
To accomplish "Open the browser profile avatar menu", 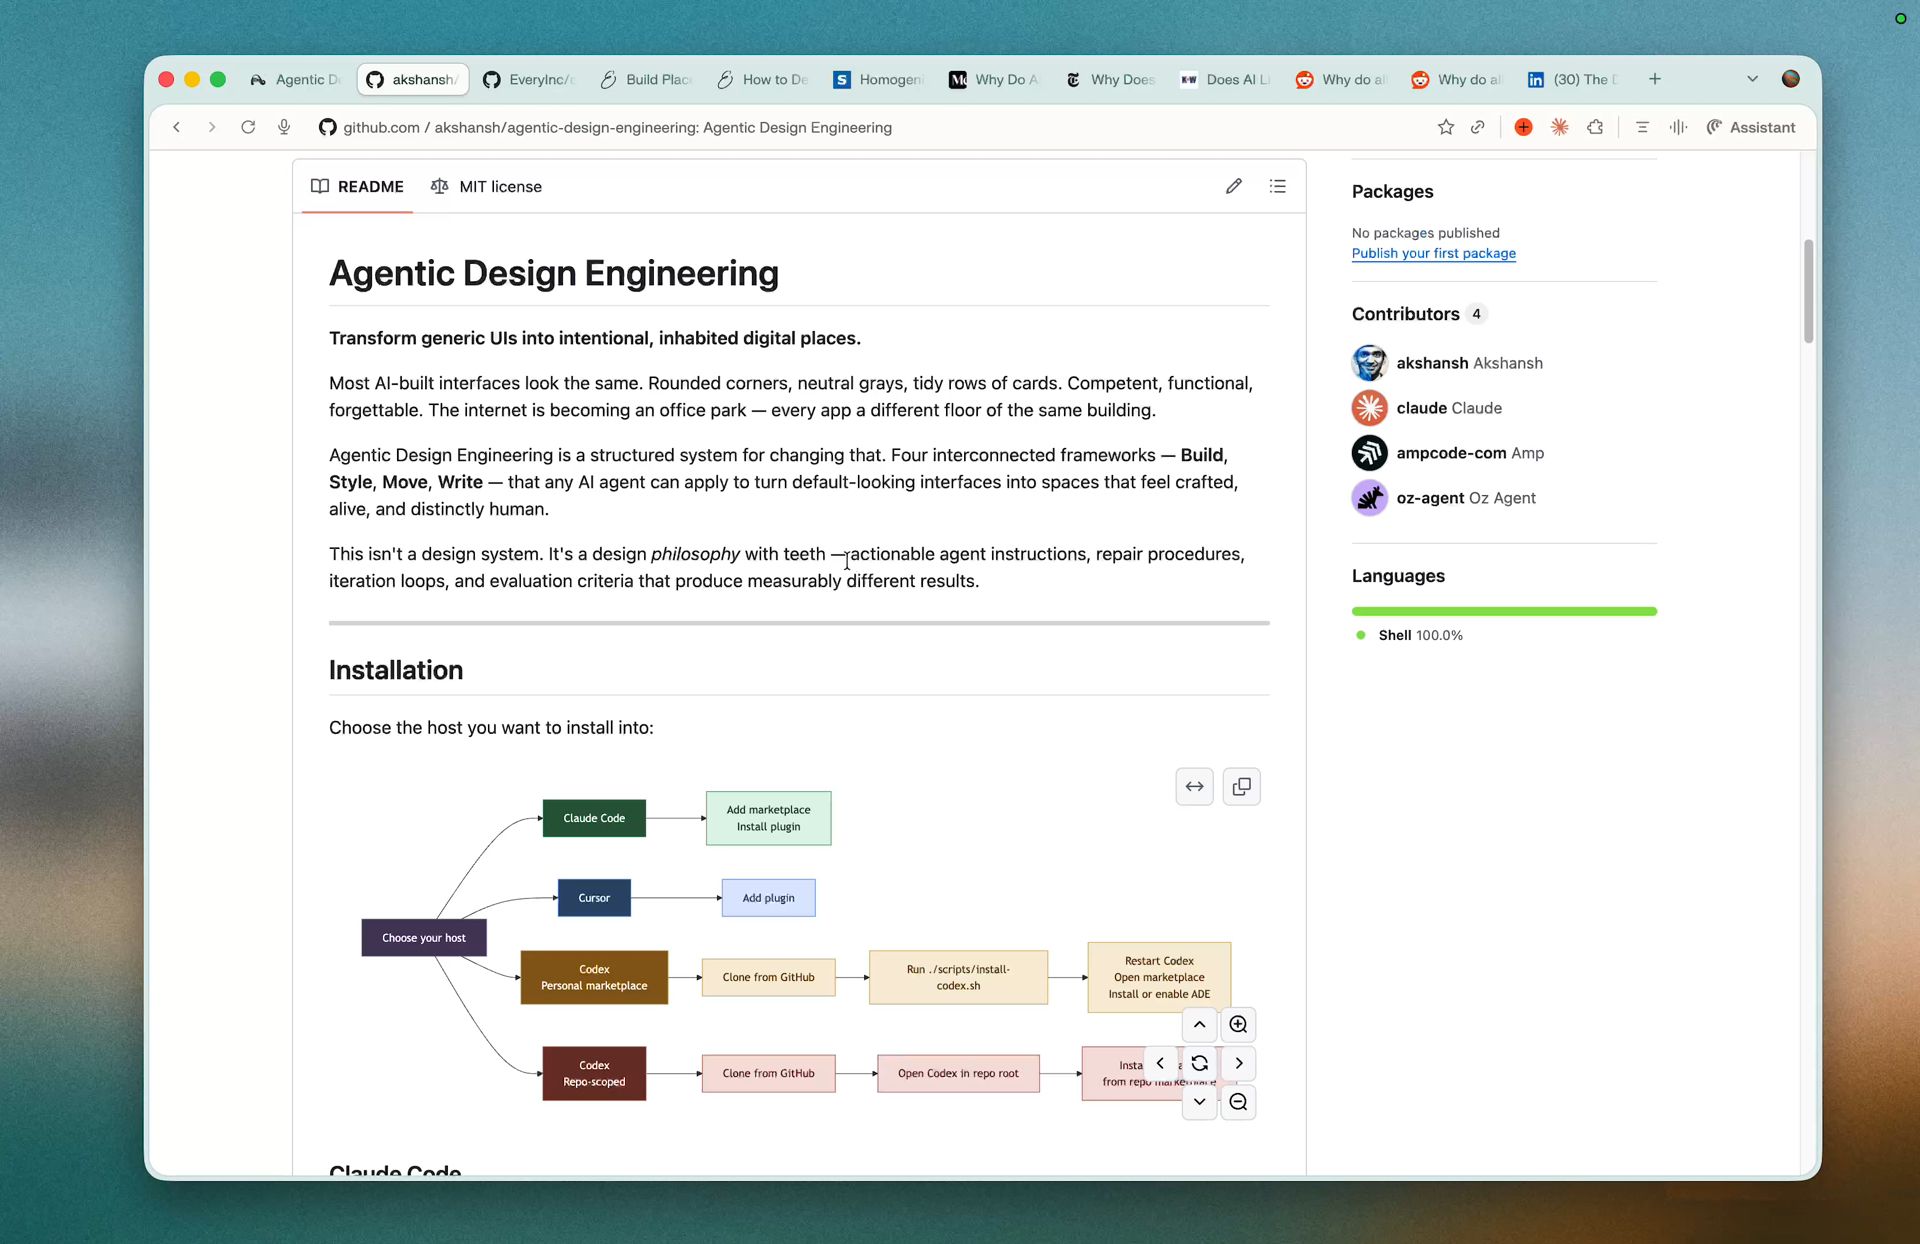I will (1791, 78).
